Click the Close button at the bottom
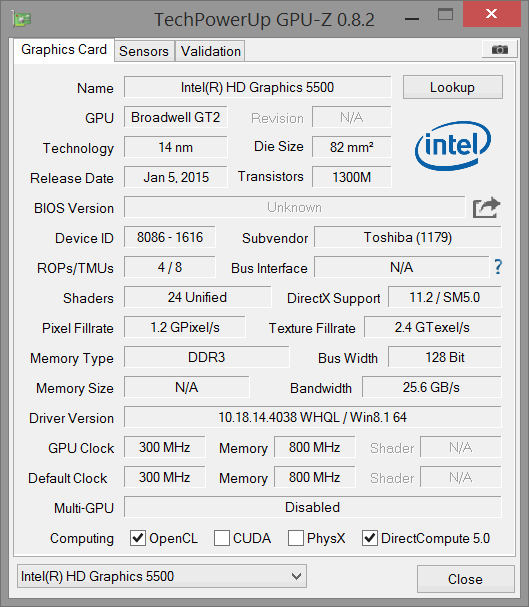This screenshot has width=529, height=607. 466,579
